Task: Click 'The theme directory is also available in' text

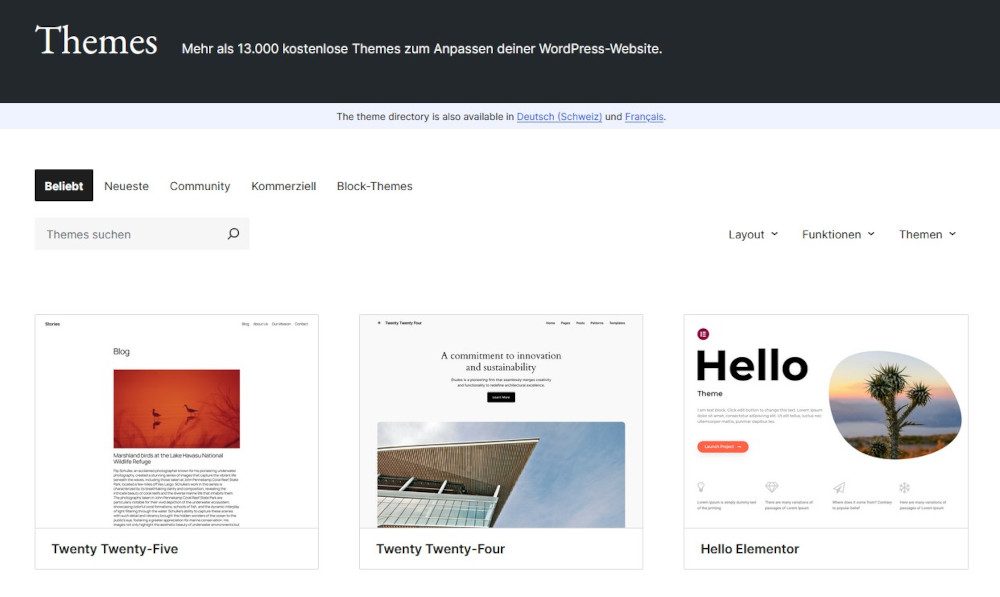Action: coord(425,117)
